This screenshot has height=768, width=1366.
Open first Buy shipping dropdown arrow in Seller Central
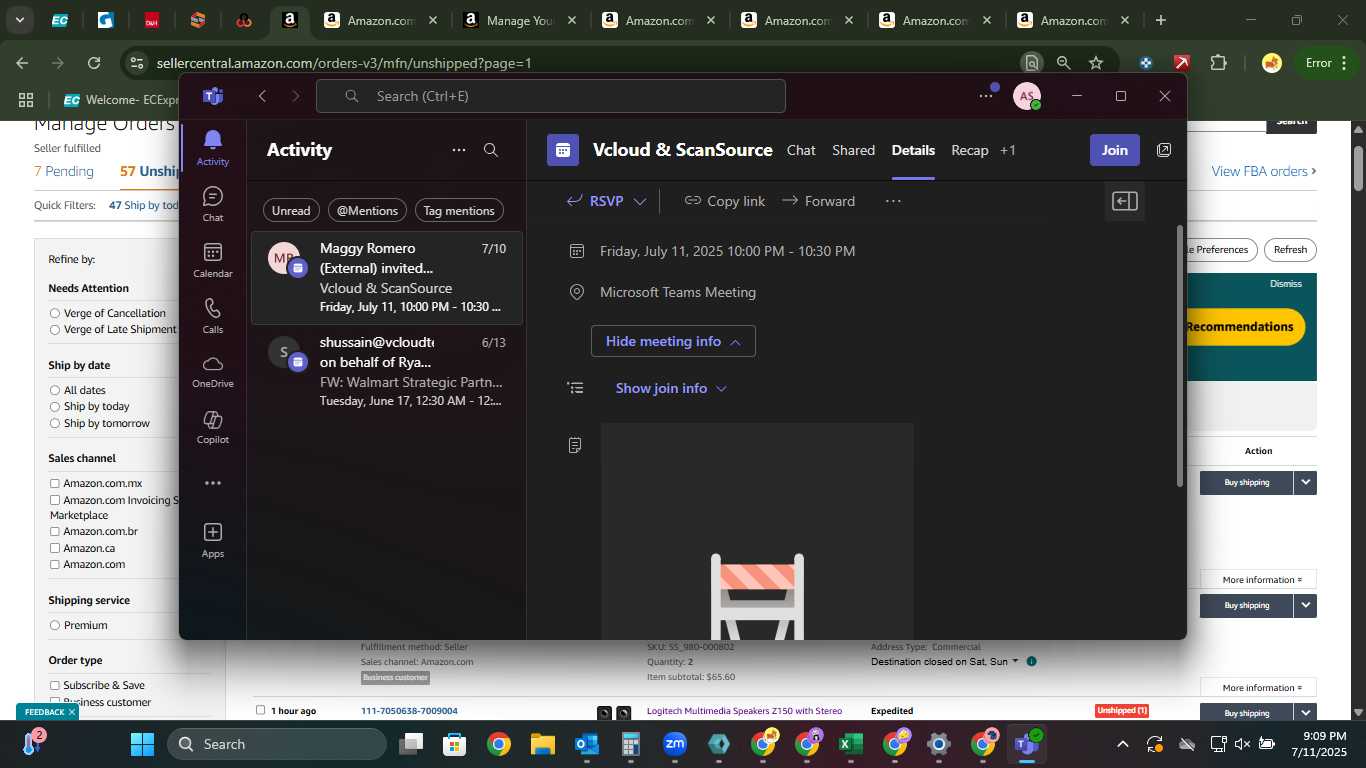point(1305,482)
